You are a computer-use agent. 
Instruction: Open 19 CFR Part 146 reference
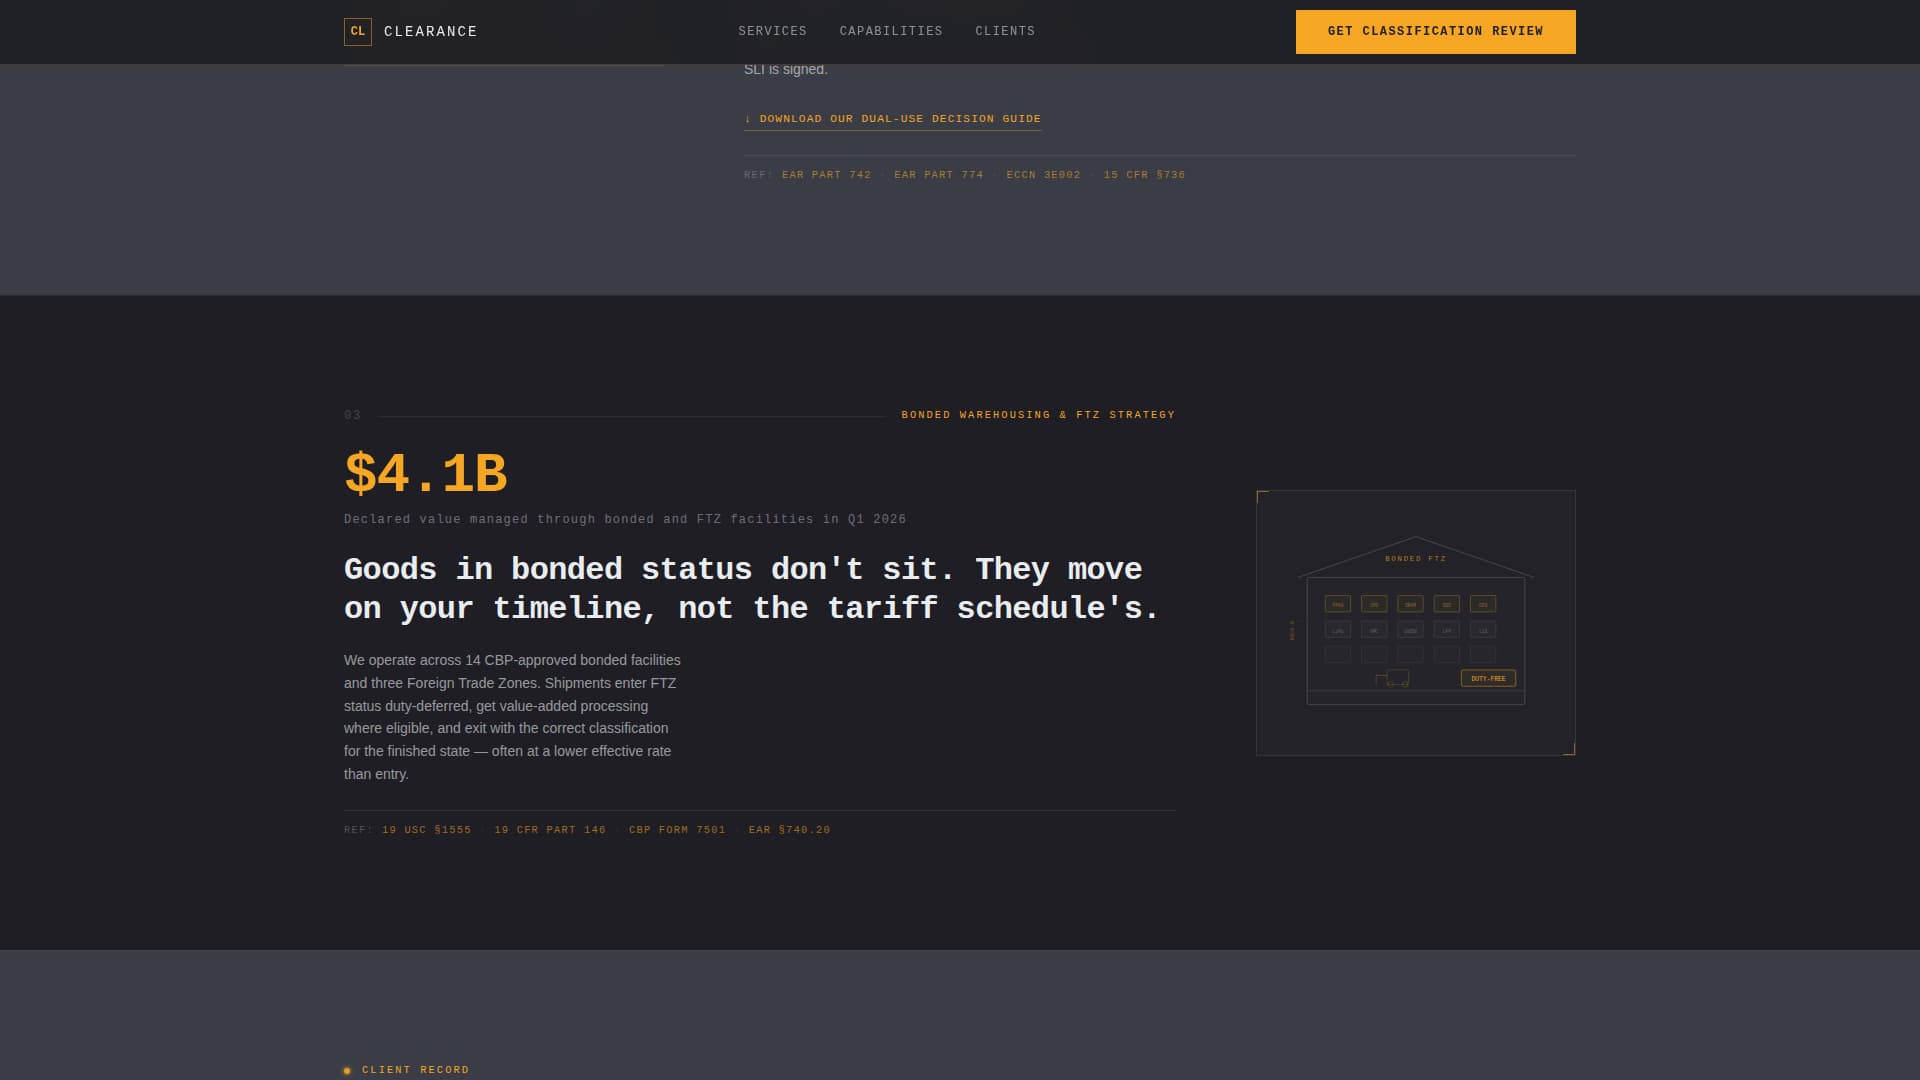pyautogui.click(x=549, y=830)
